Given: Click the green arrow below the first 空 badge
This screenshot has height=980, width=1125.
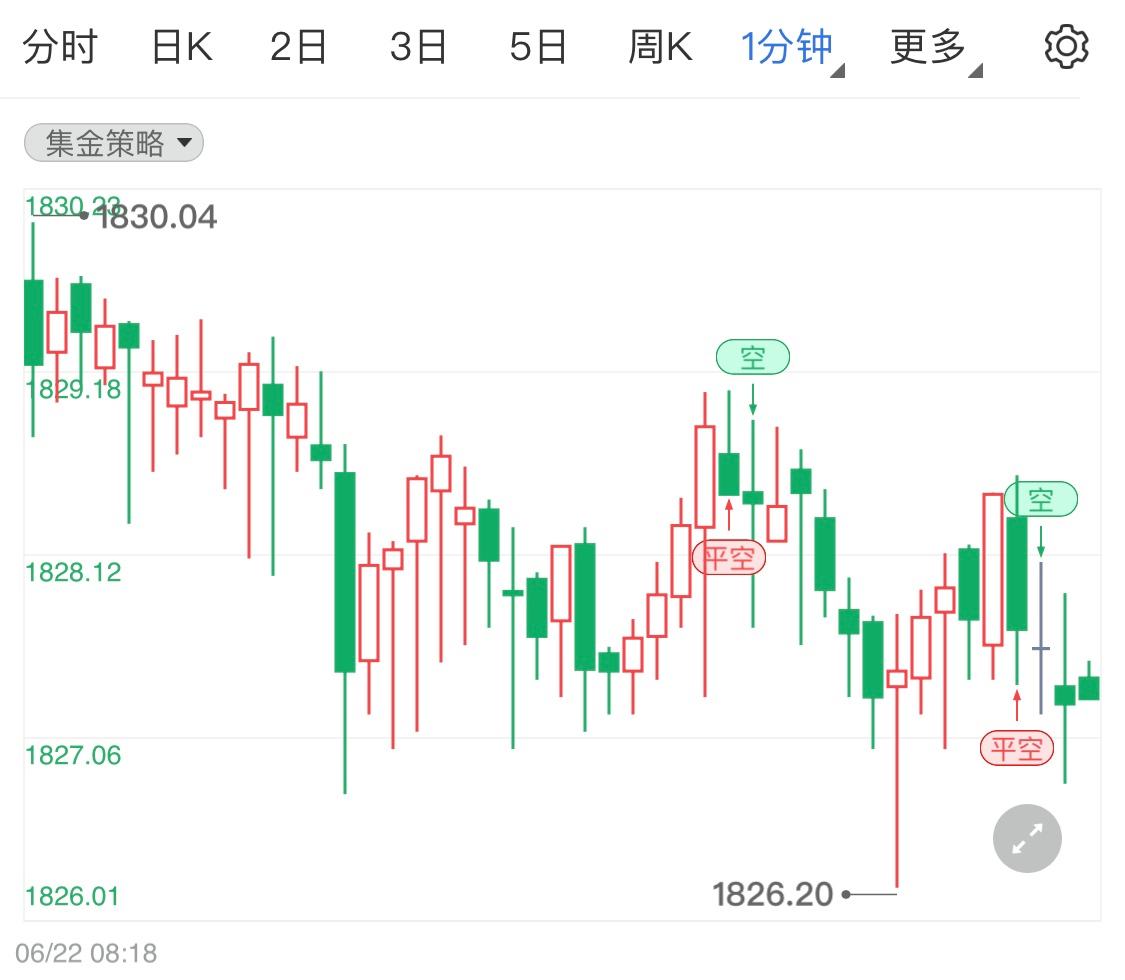Looking at the screenshot, I should coord(752,402).
